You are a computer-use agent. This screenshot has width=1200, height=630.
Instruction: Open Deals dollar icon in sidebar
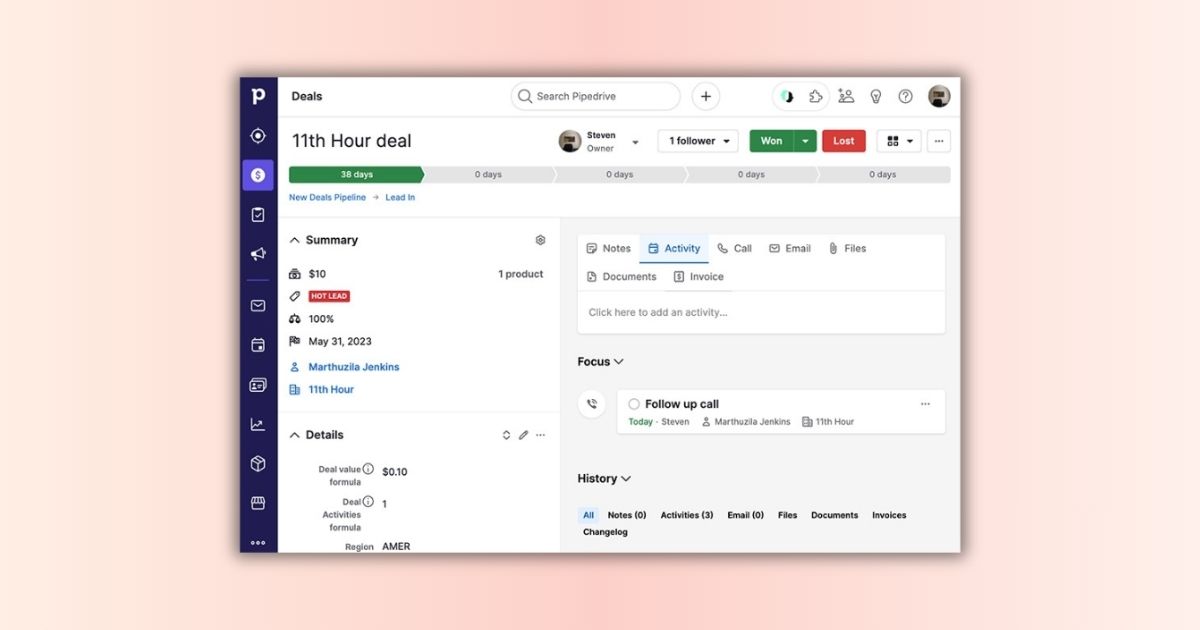(x=258, y=175)
